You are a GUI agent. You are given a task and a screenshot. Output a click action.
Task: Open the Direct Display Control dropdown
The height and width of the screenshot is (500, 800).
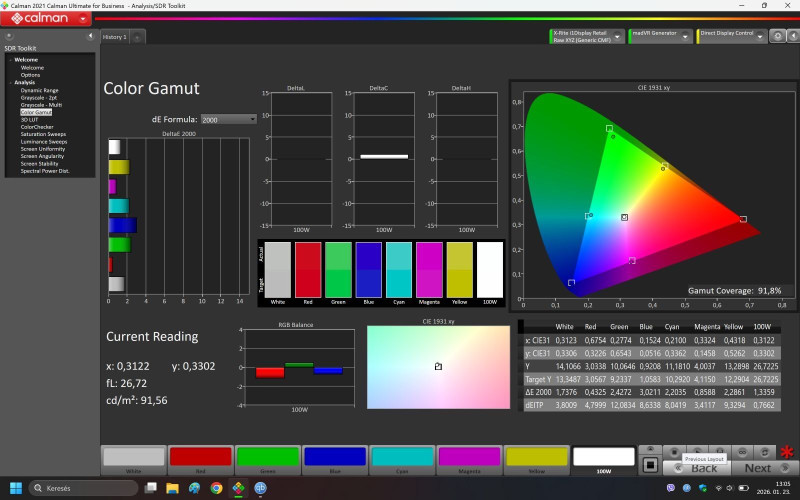(760, 36)
